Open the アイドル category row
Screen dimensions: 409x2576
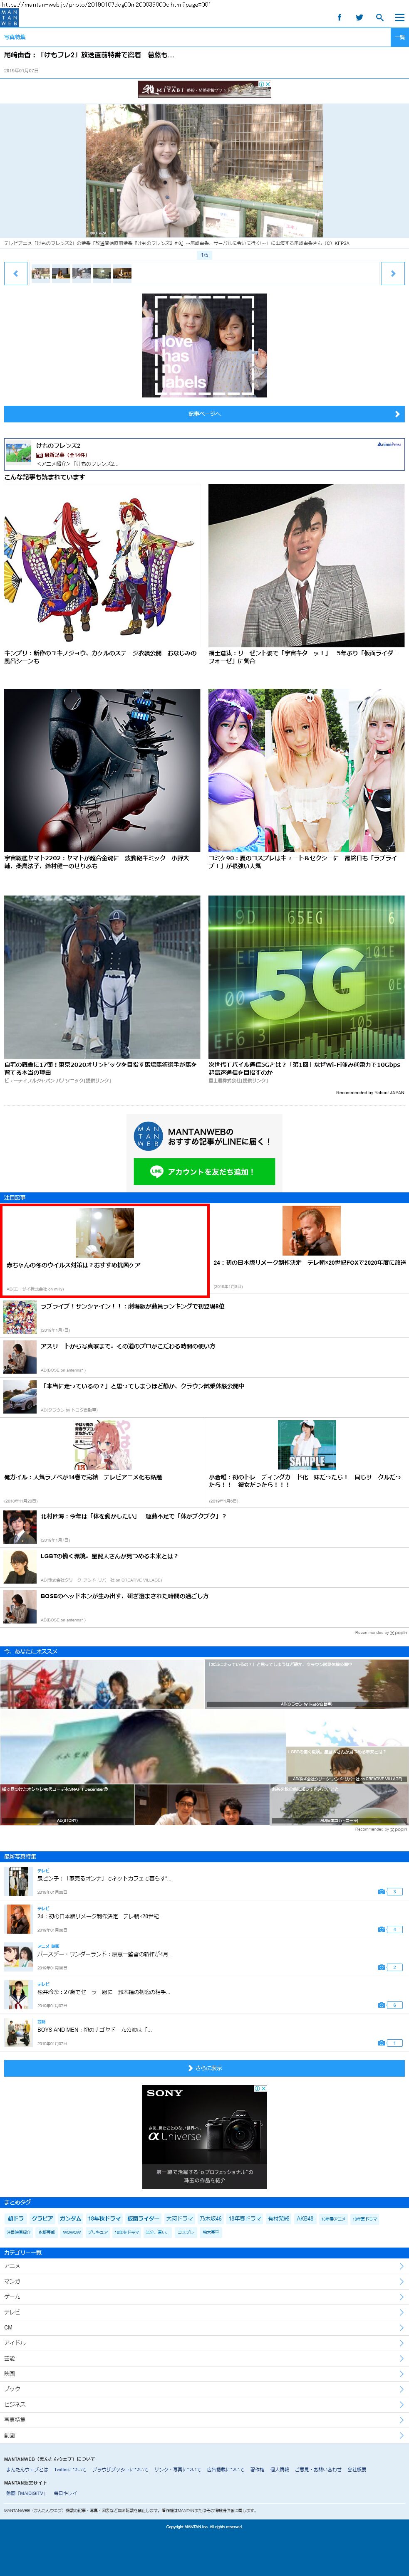(x=204, y=2343)
